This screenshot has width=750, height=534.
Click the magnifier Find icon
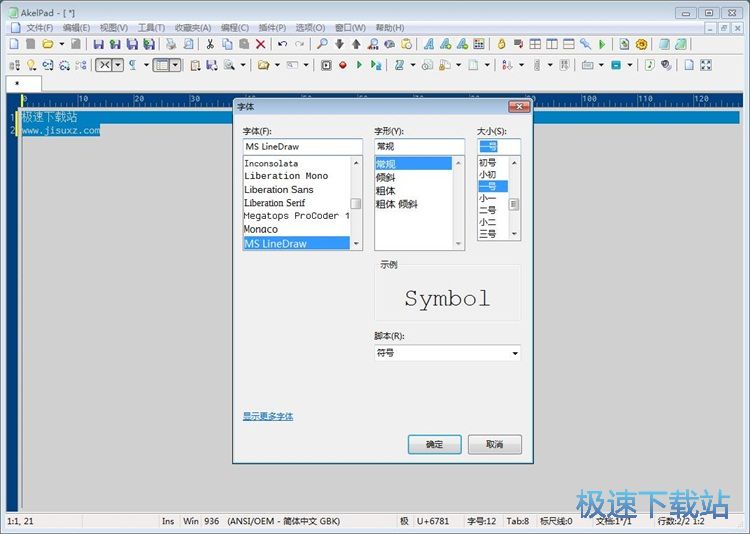pos(322,44)
